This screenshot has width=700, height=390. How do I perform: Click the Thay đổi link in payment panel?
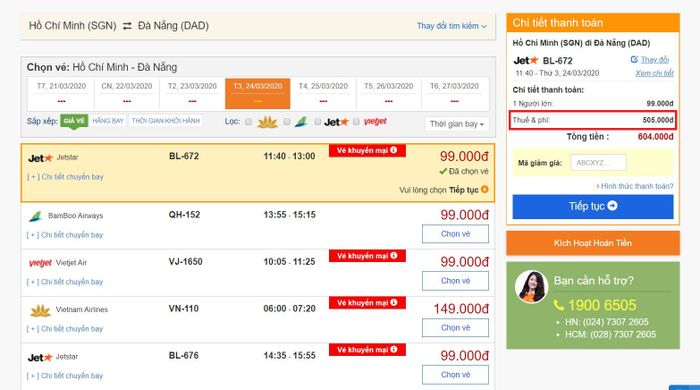click(655, 59)
